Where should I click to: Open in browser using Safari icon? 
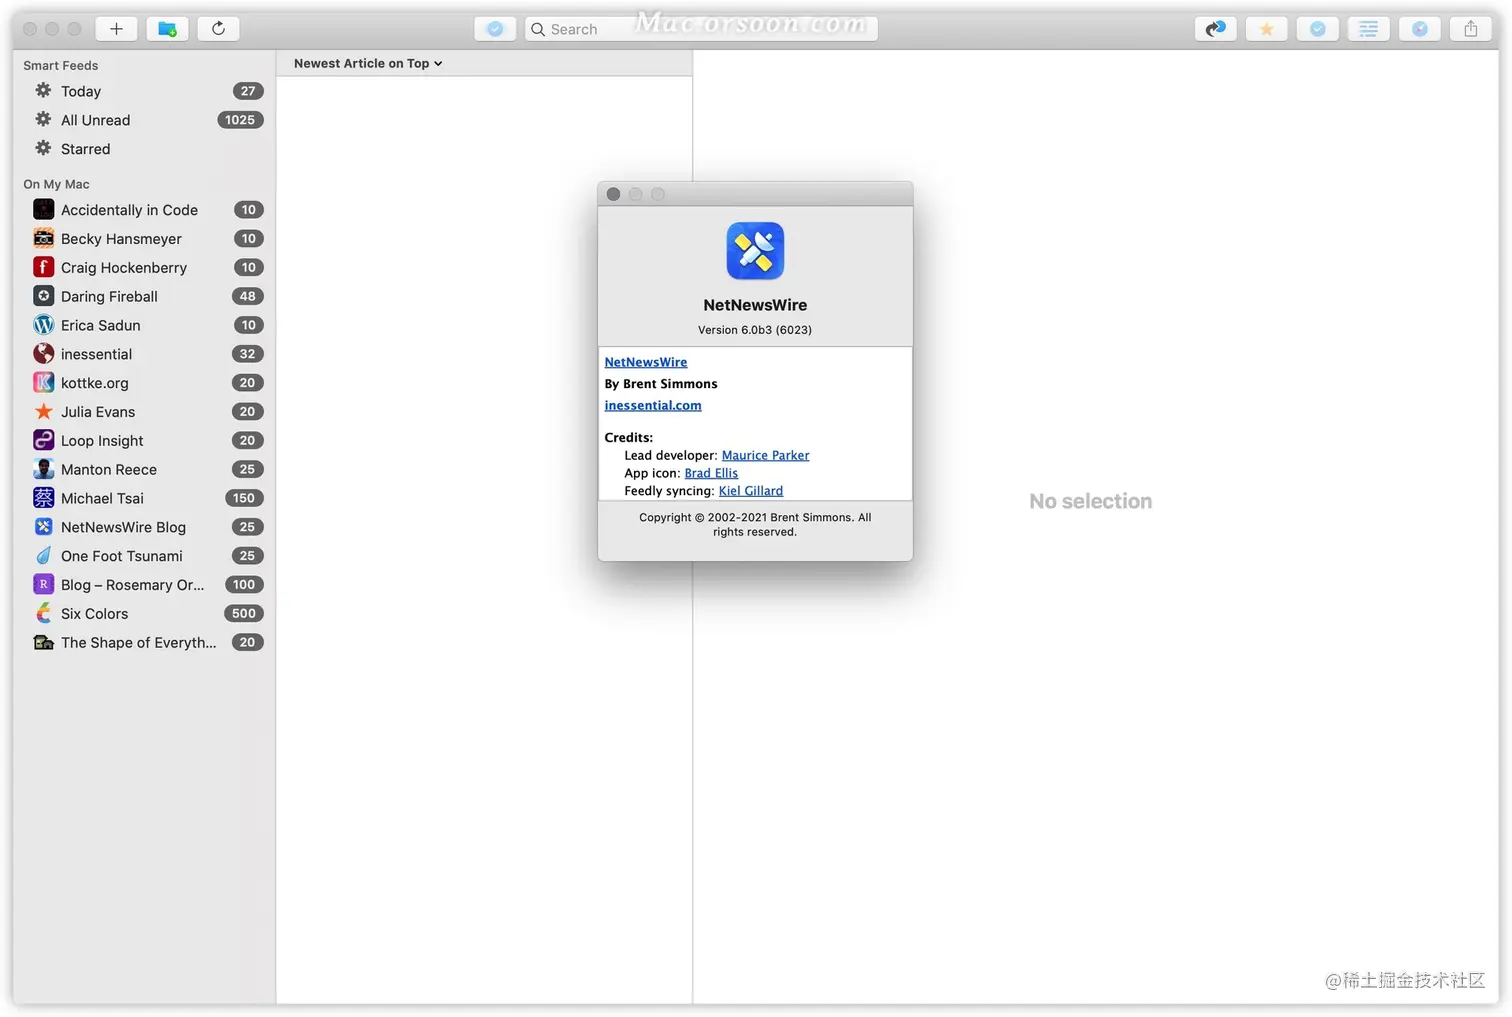[x=1419, y=29]
